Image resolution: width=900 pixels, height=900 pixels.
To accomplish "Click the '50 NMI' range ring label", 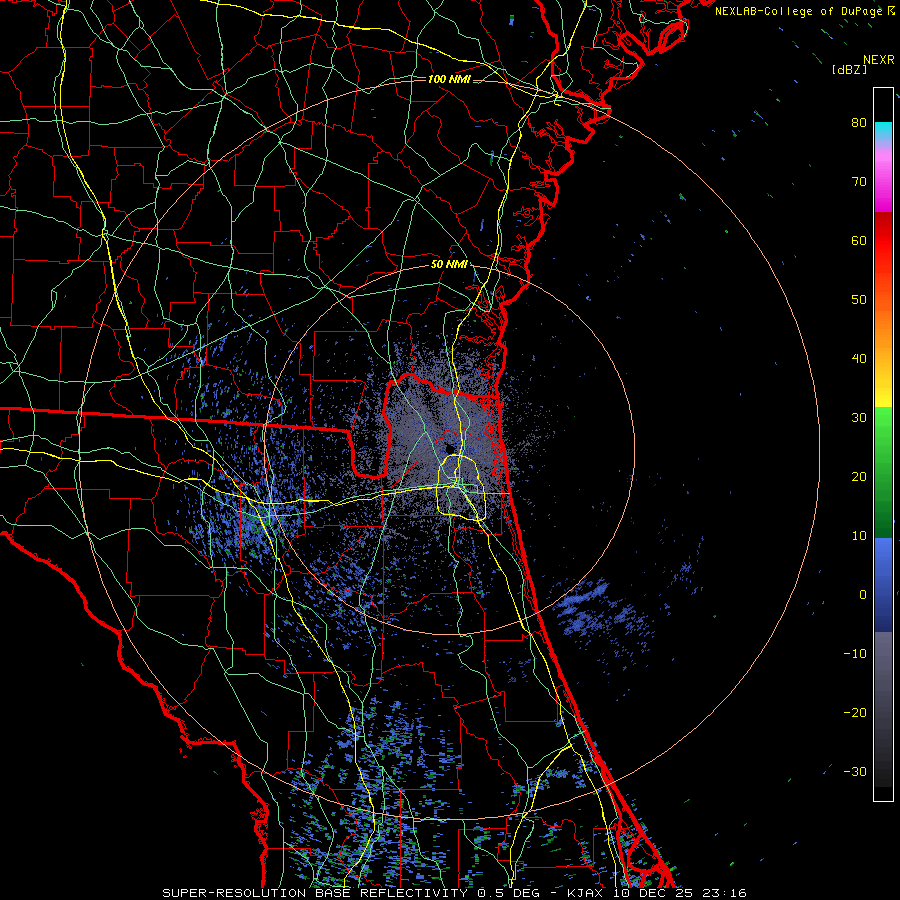I will 449,265.
